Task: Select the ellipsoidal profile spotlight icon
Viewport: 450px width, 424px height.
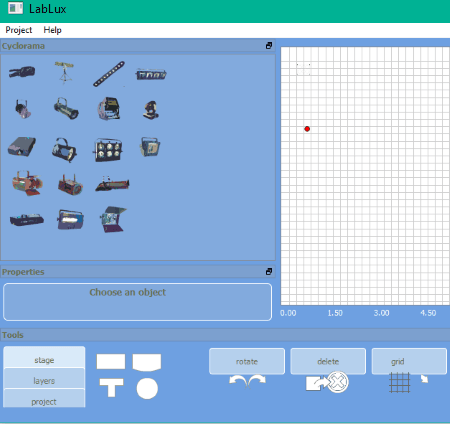Action: tap(66, 108)
